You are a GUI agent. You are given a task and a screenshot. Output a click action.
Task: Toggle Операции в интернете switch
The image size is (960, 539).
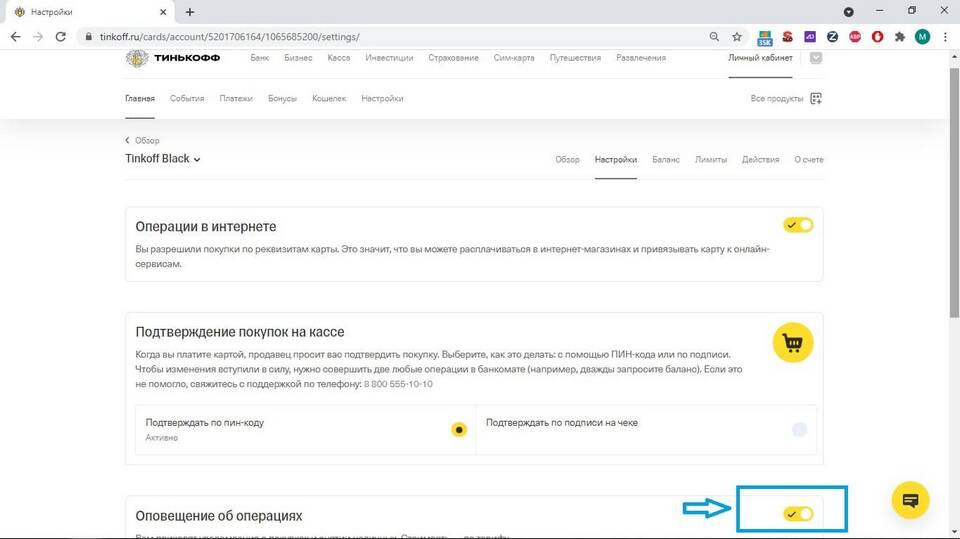coord(798,225)
